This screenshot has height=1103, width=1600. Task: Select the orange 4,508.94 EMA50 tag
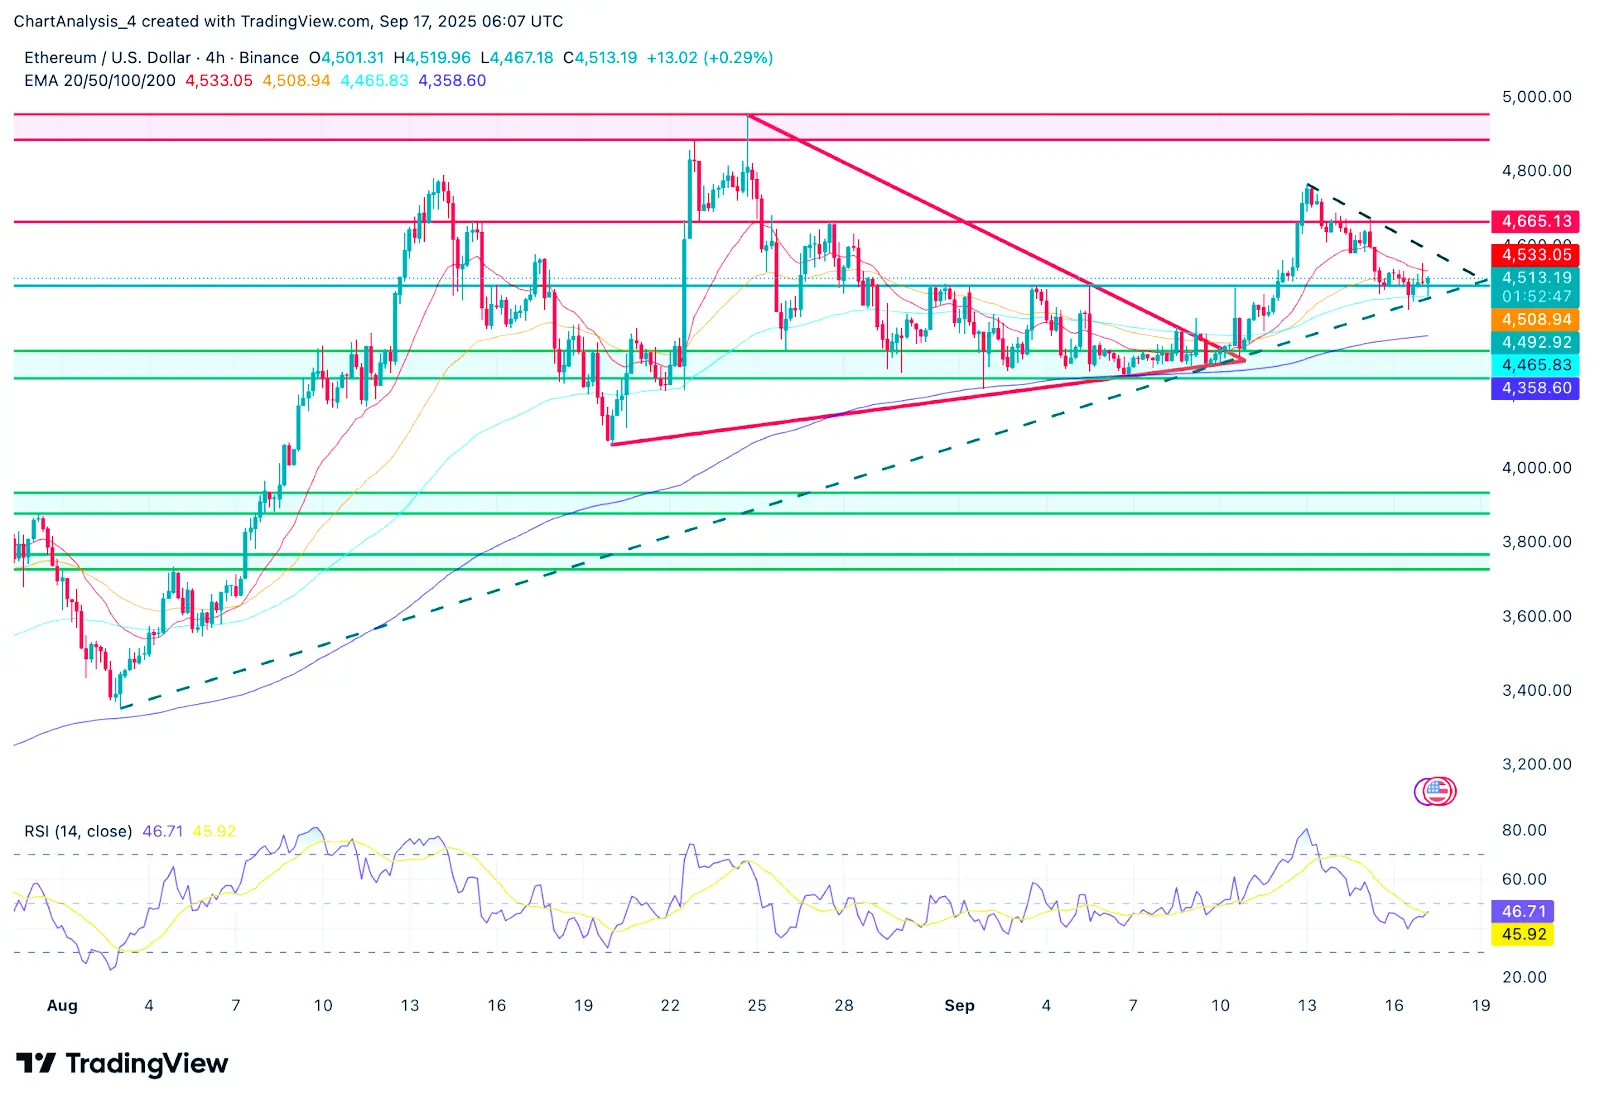(1535, 320)
